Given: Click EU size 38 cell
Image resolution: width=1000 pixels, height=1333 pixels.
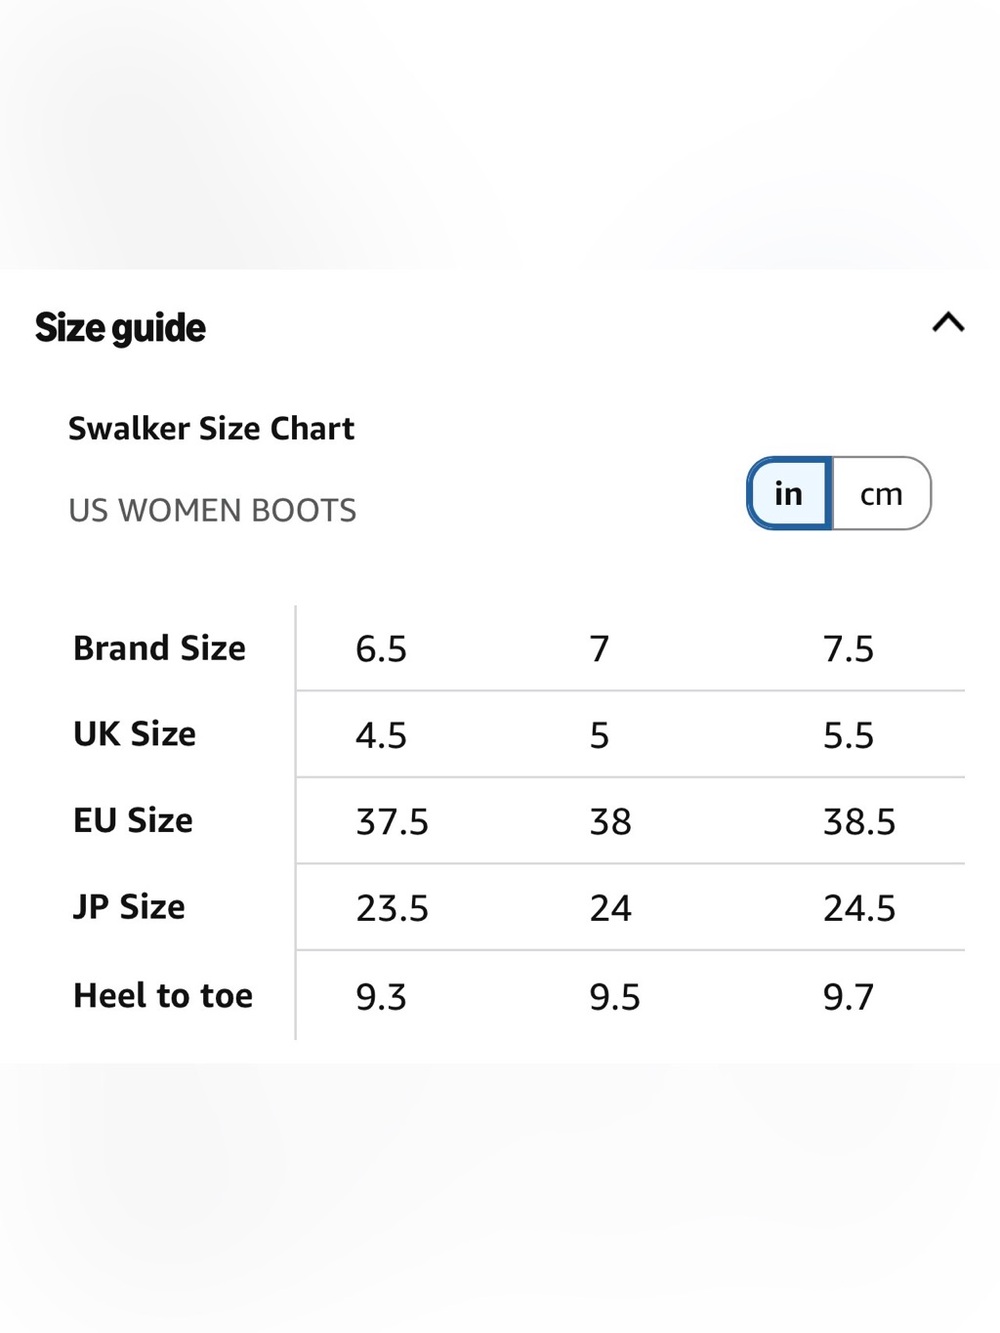Looking at the screenshot, I should click(x=610, y=822).
